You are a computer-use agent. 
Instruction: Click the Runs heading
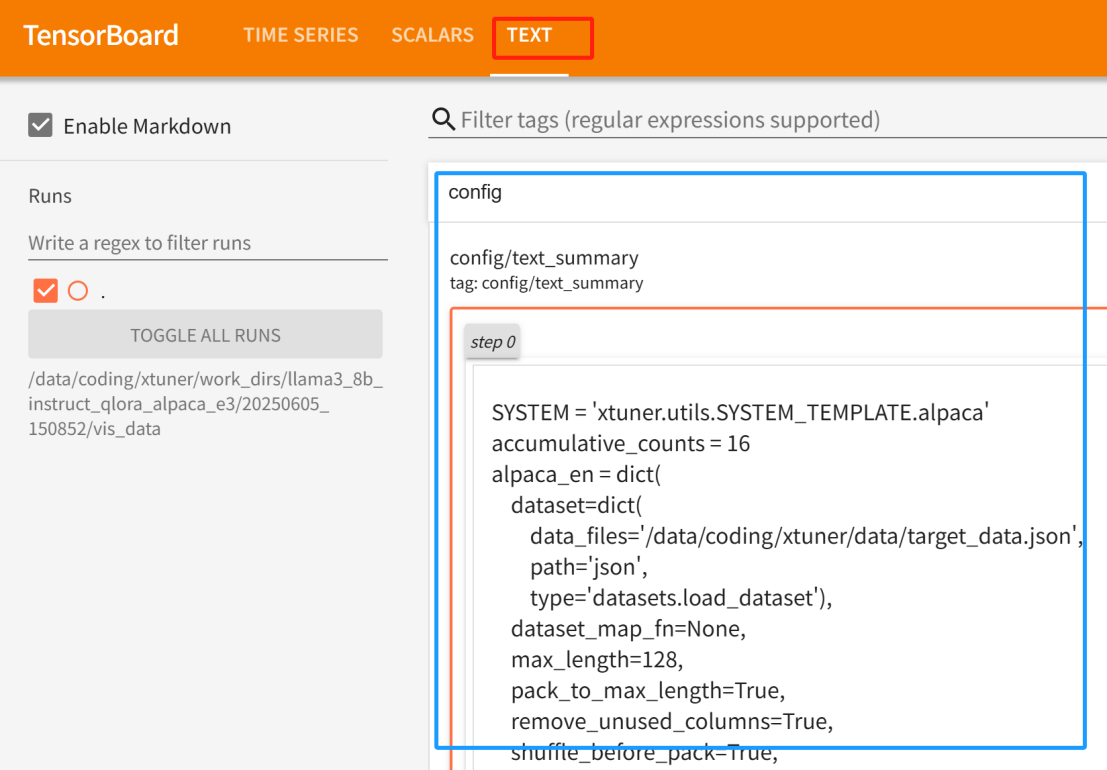(x=50, y=195)
